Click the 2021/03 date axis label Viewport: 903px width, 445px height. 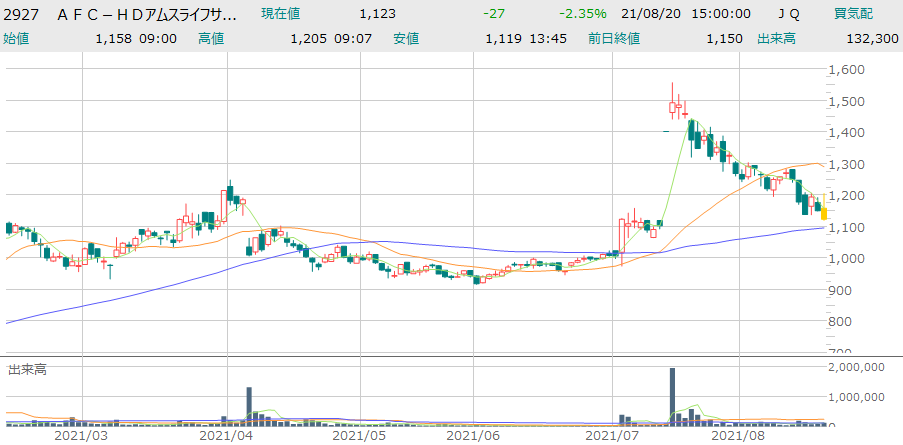80,435
